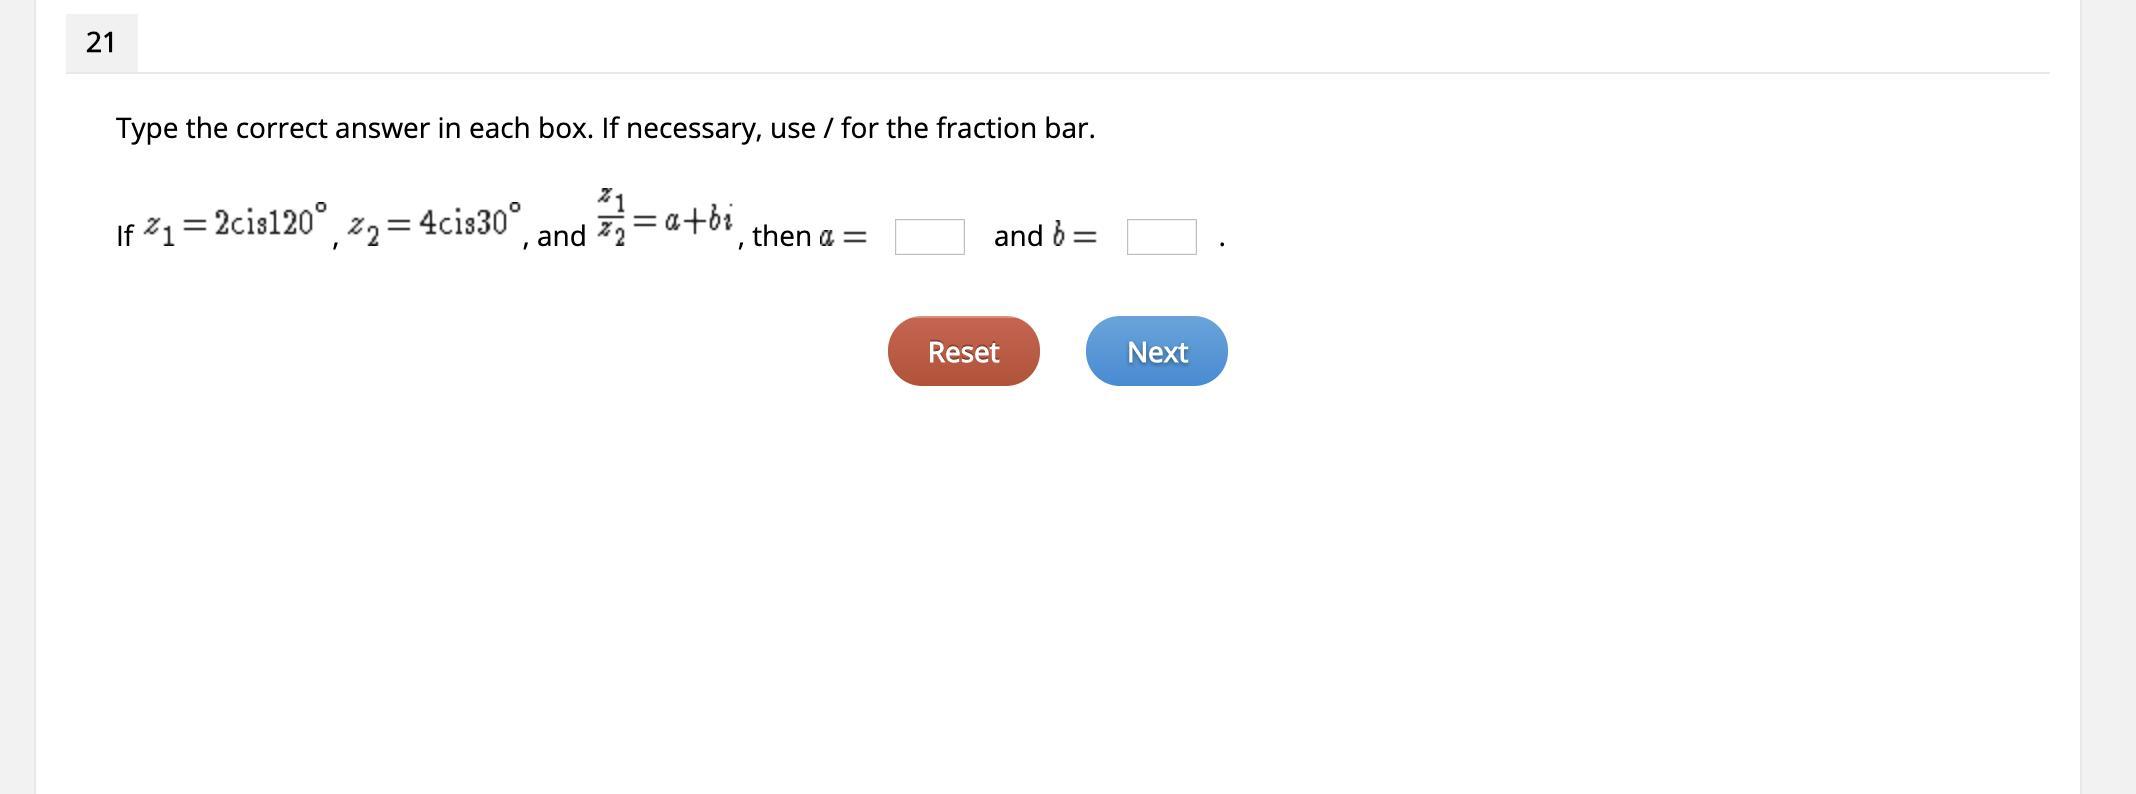Click the red Reset button
Viewport: 2136px width, 794px height.
pos(963,351)
